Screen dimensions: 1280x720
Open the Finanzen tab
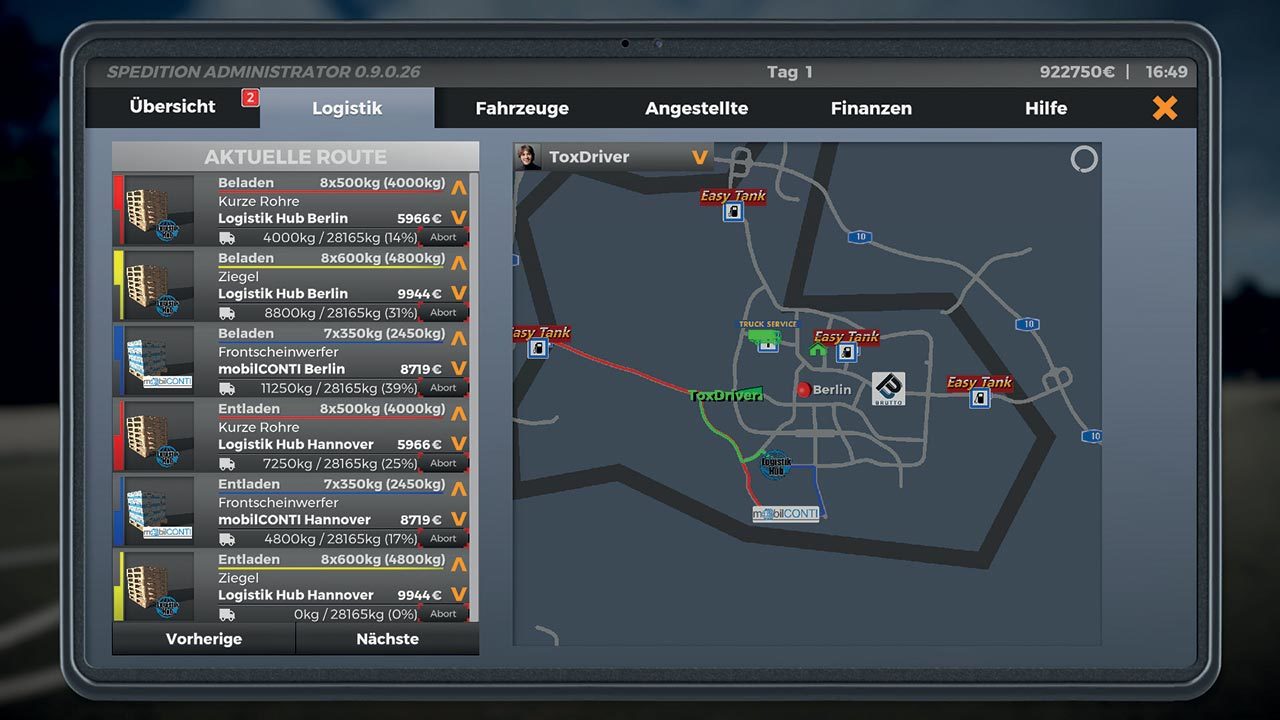point(871,108)
